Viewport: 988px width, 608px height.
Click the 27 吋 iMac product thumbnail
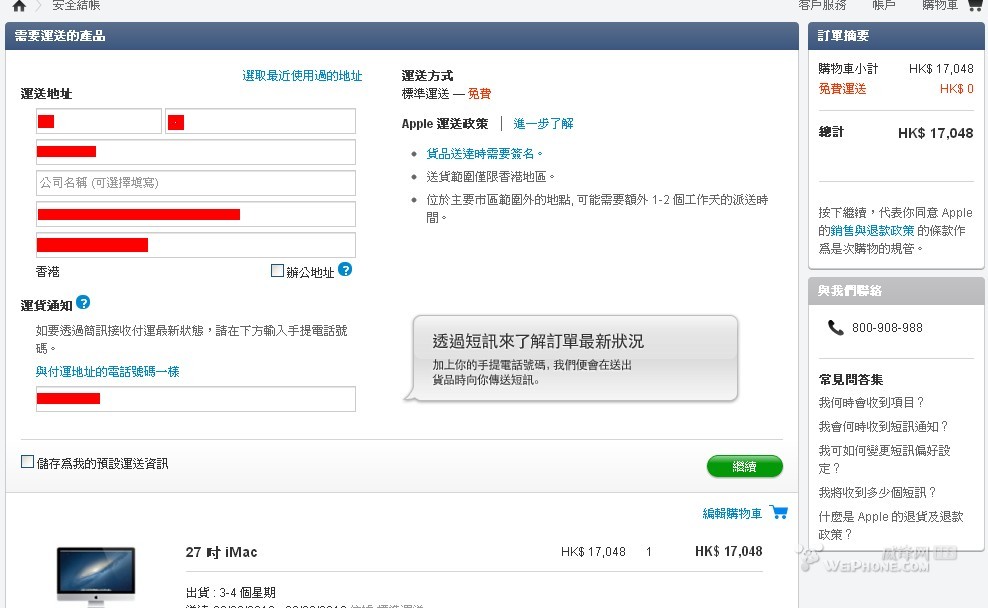[x=96, y=576]
